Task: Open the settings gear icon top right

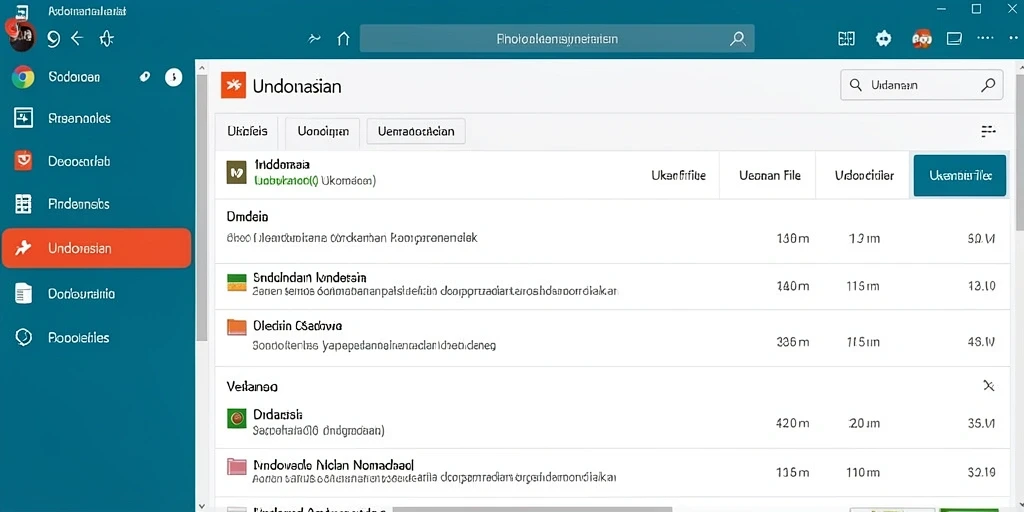Action: click(x=884, y=39)
